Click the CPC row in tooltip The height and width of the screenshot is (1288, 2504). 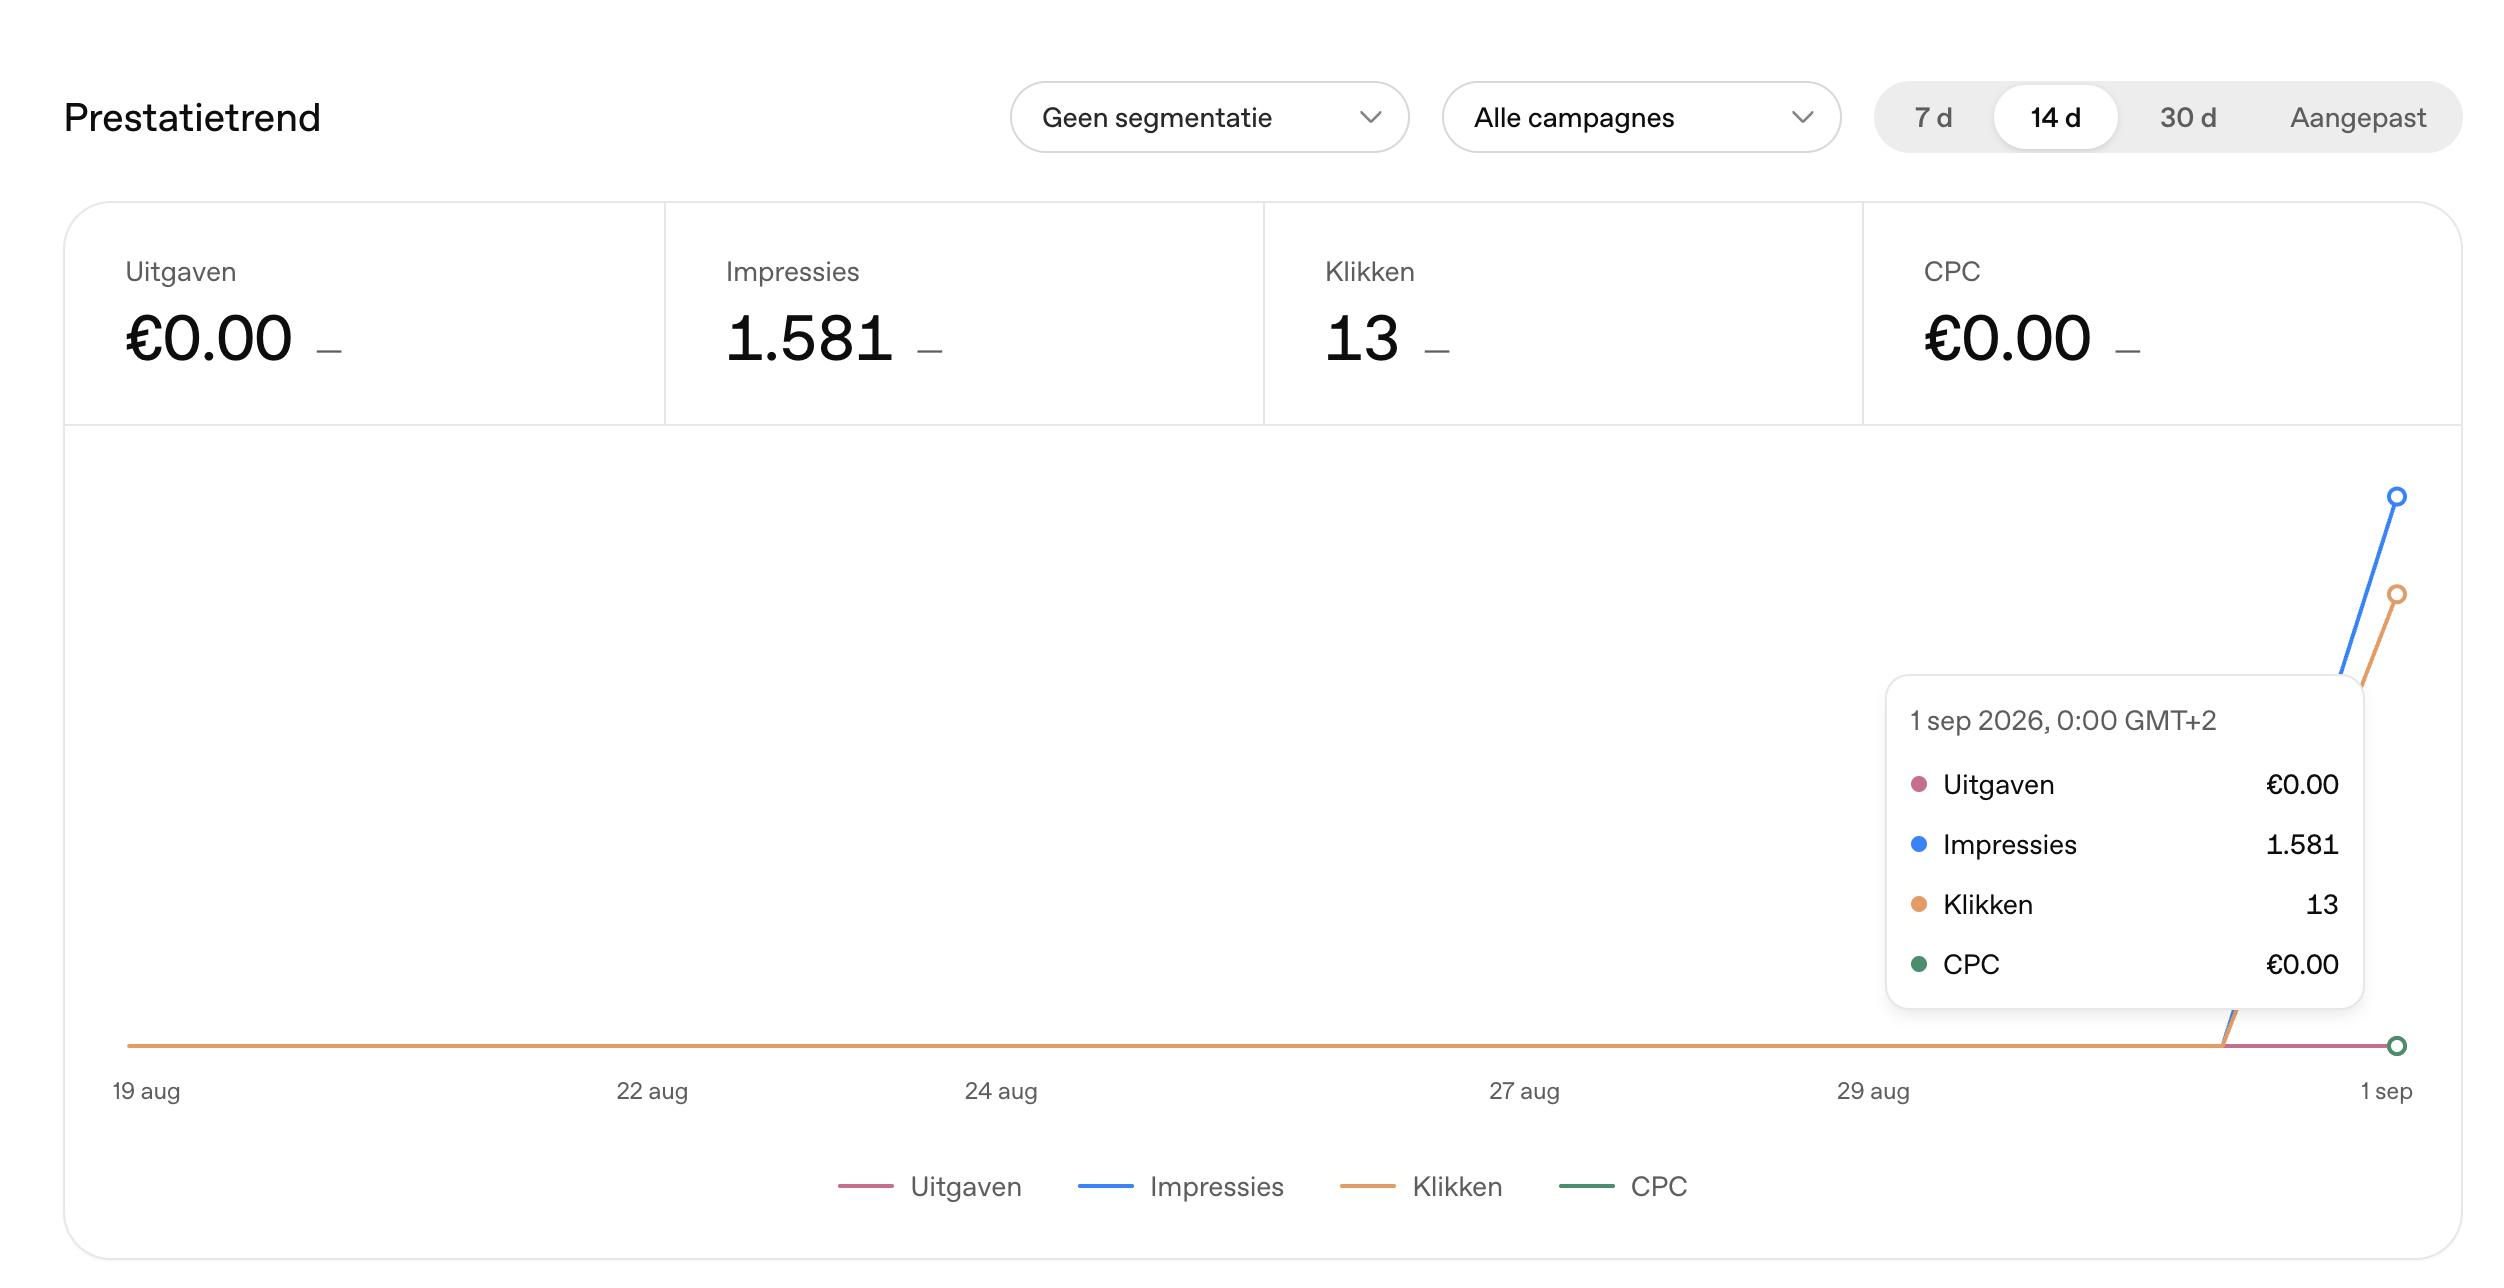click(2124, 964)
